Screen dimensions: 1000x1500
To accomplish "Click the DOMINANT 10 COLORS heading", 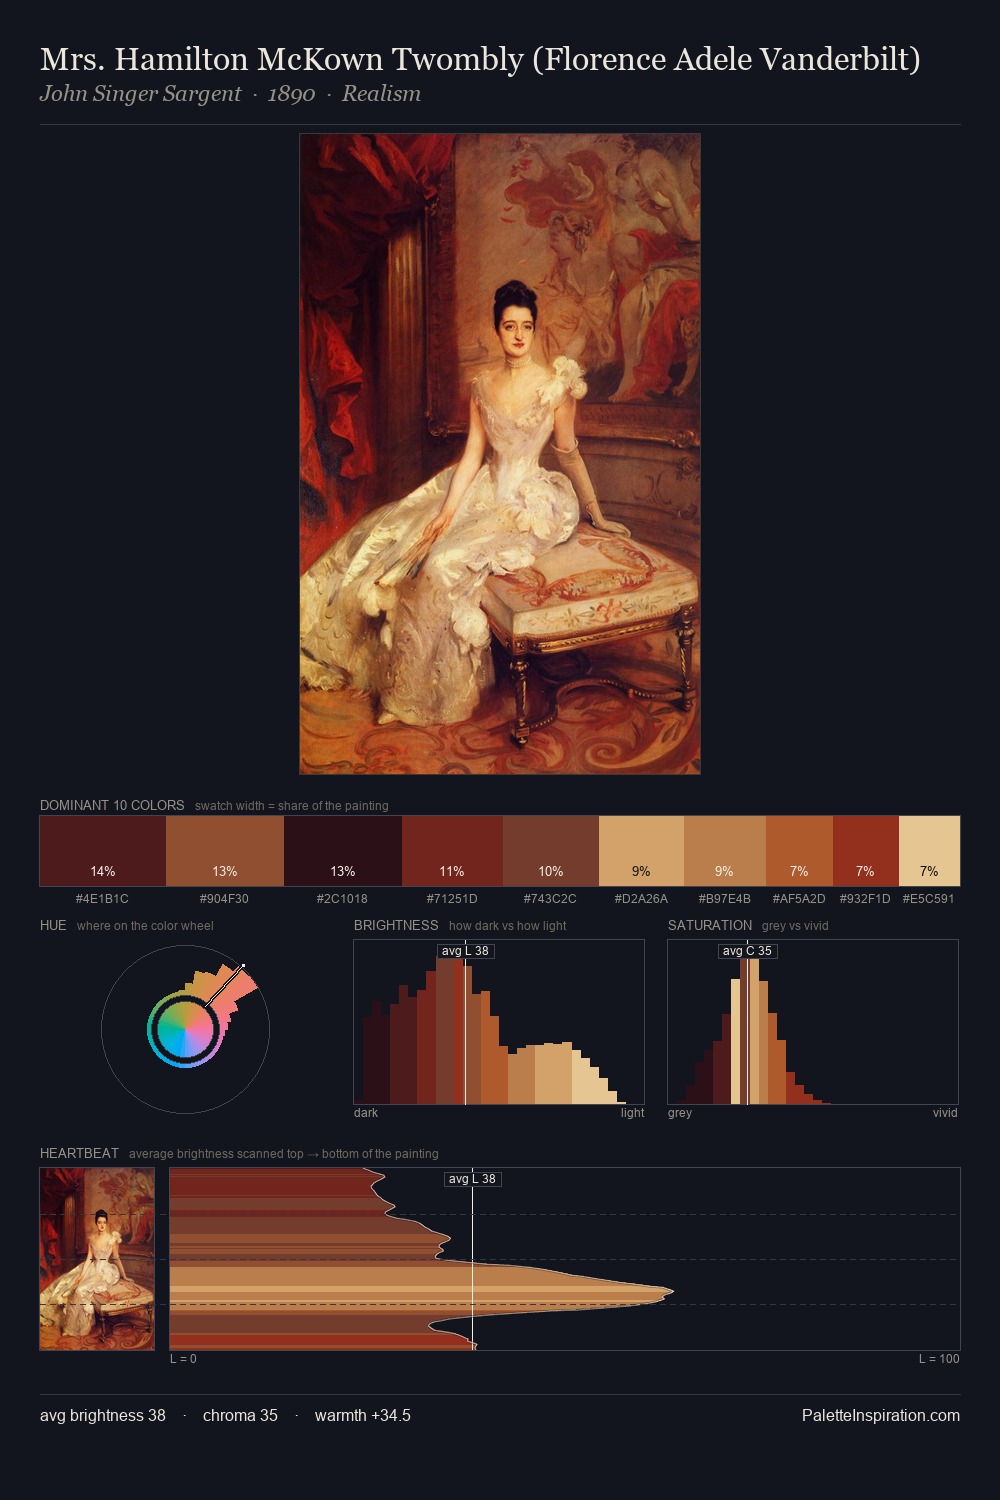I will (112, 805).
